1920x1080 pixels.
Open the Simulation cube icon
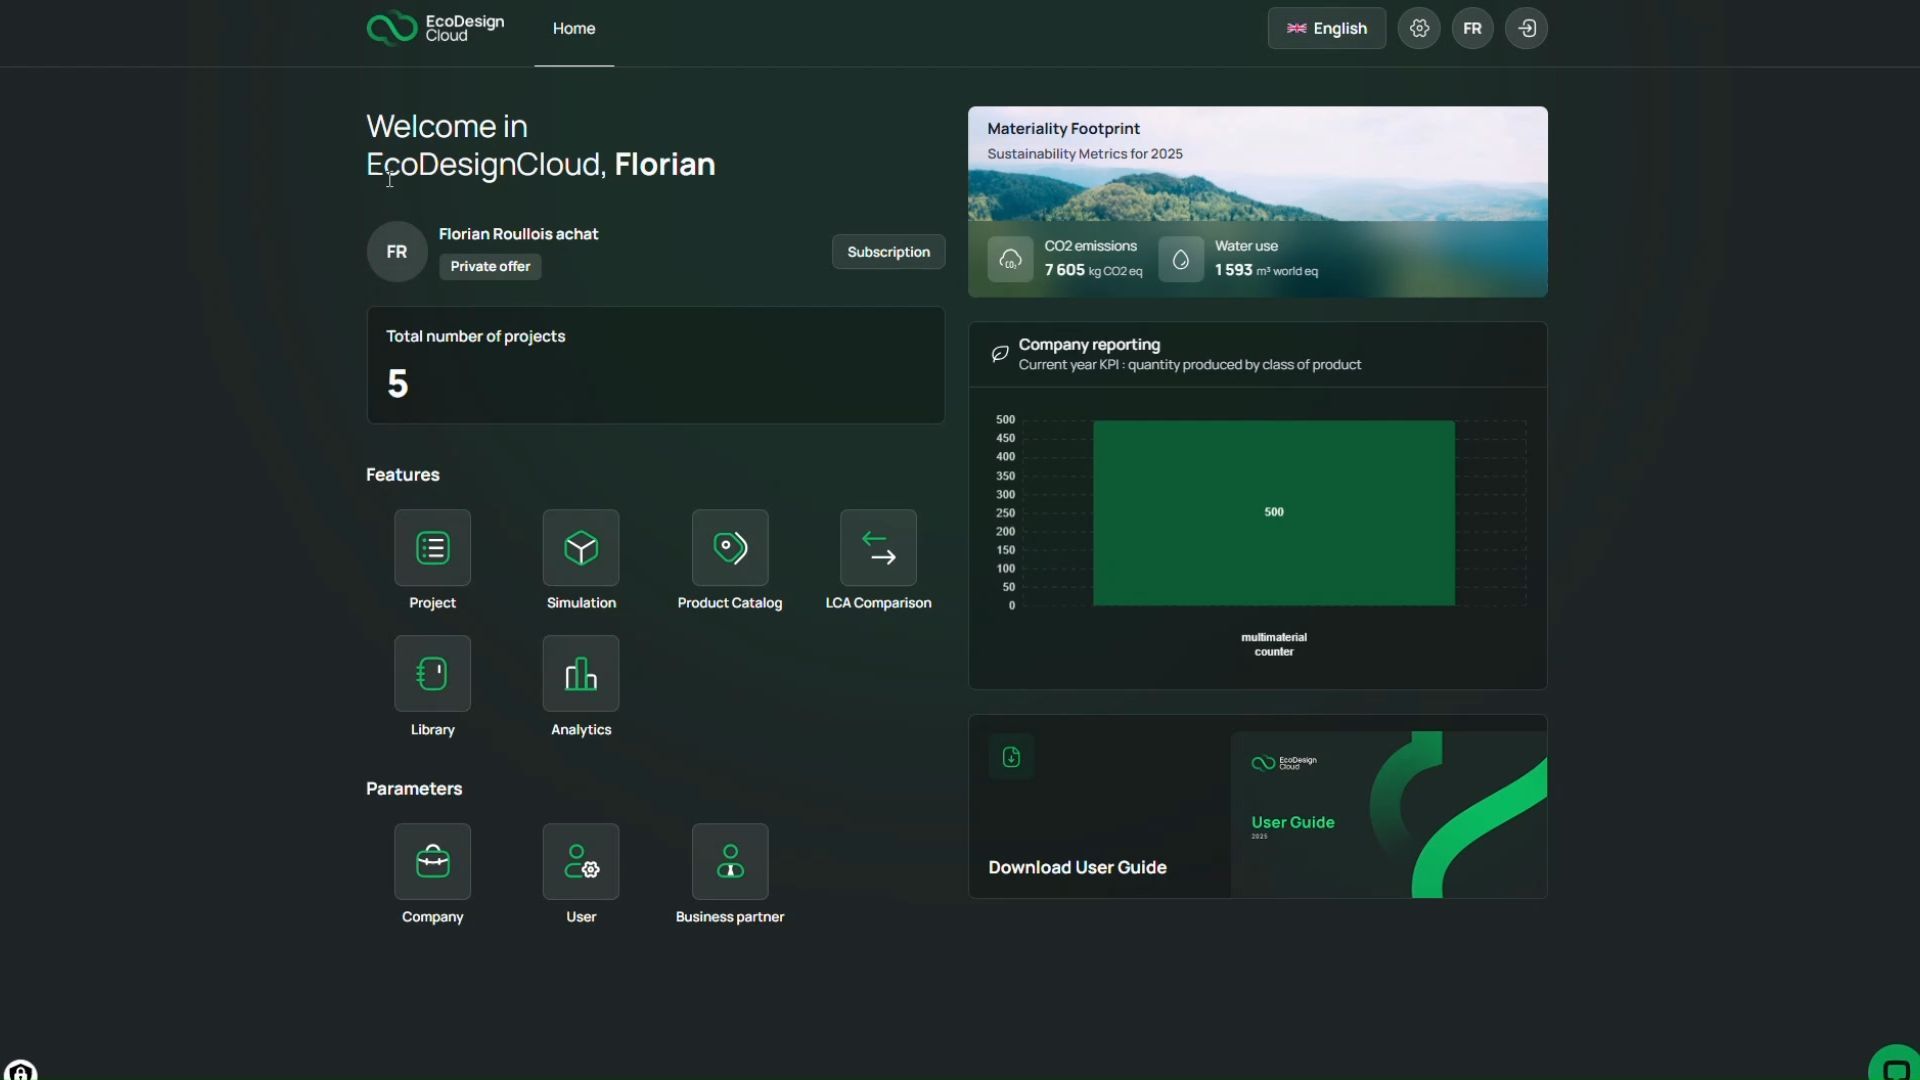coord(581,548)
